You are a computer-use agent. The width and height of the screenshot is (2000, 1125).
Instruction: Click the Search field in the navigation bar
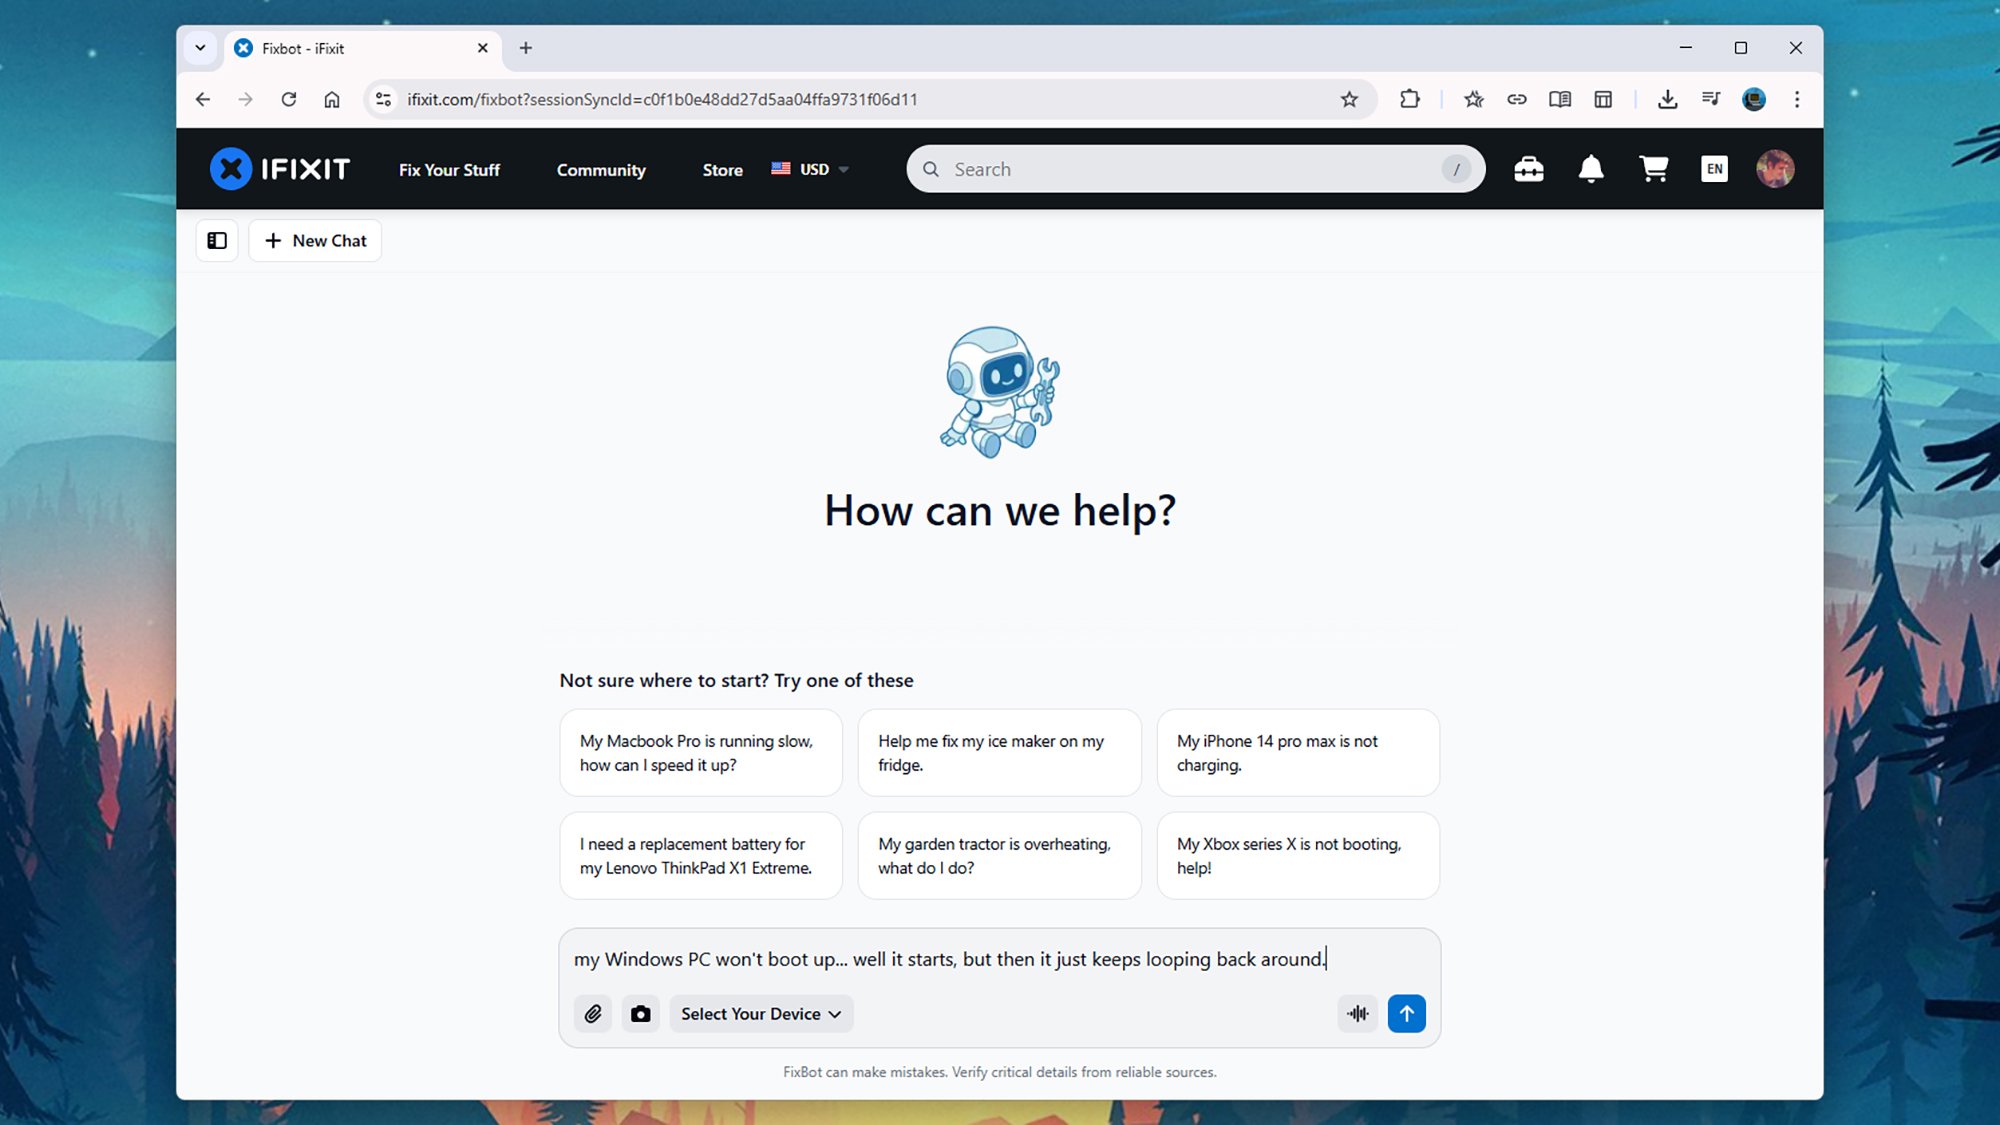[1150, 168]
